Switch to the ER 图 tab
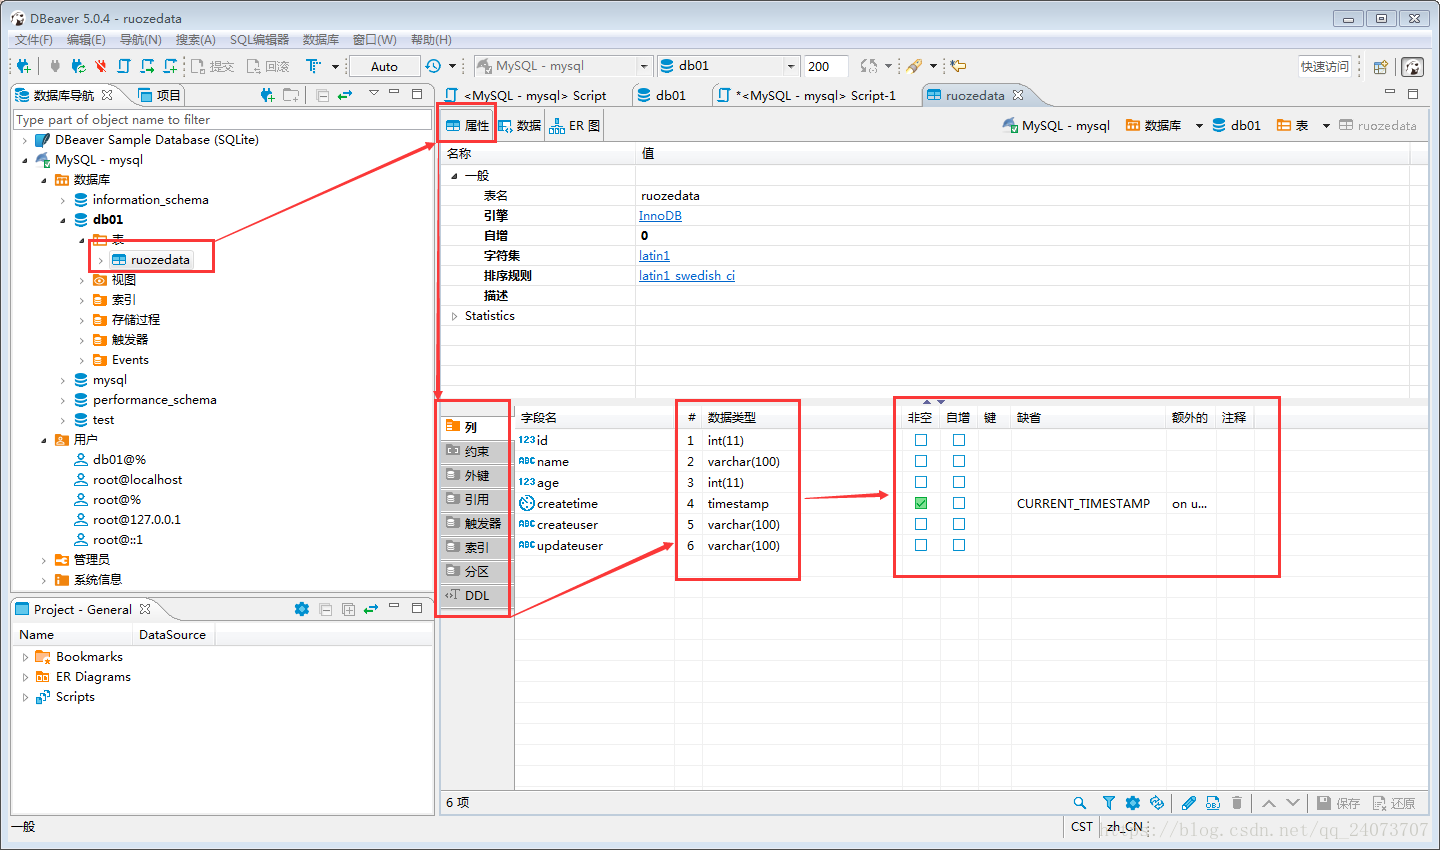This screenshot has width=1440, height=850. 575,125
